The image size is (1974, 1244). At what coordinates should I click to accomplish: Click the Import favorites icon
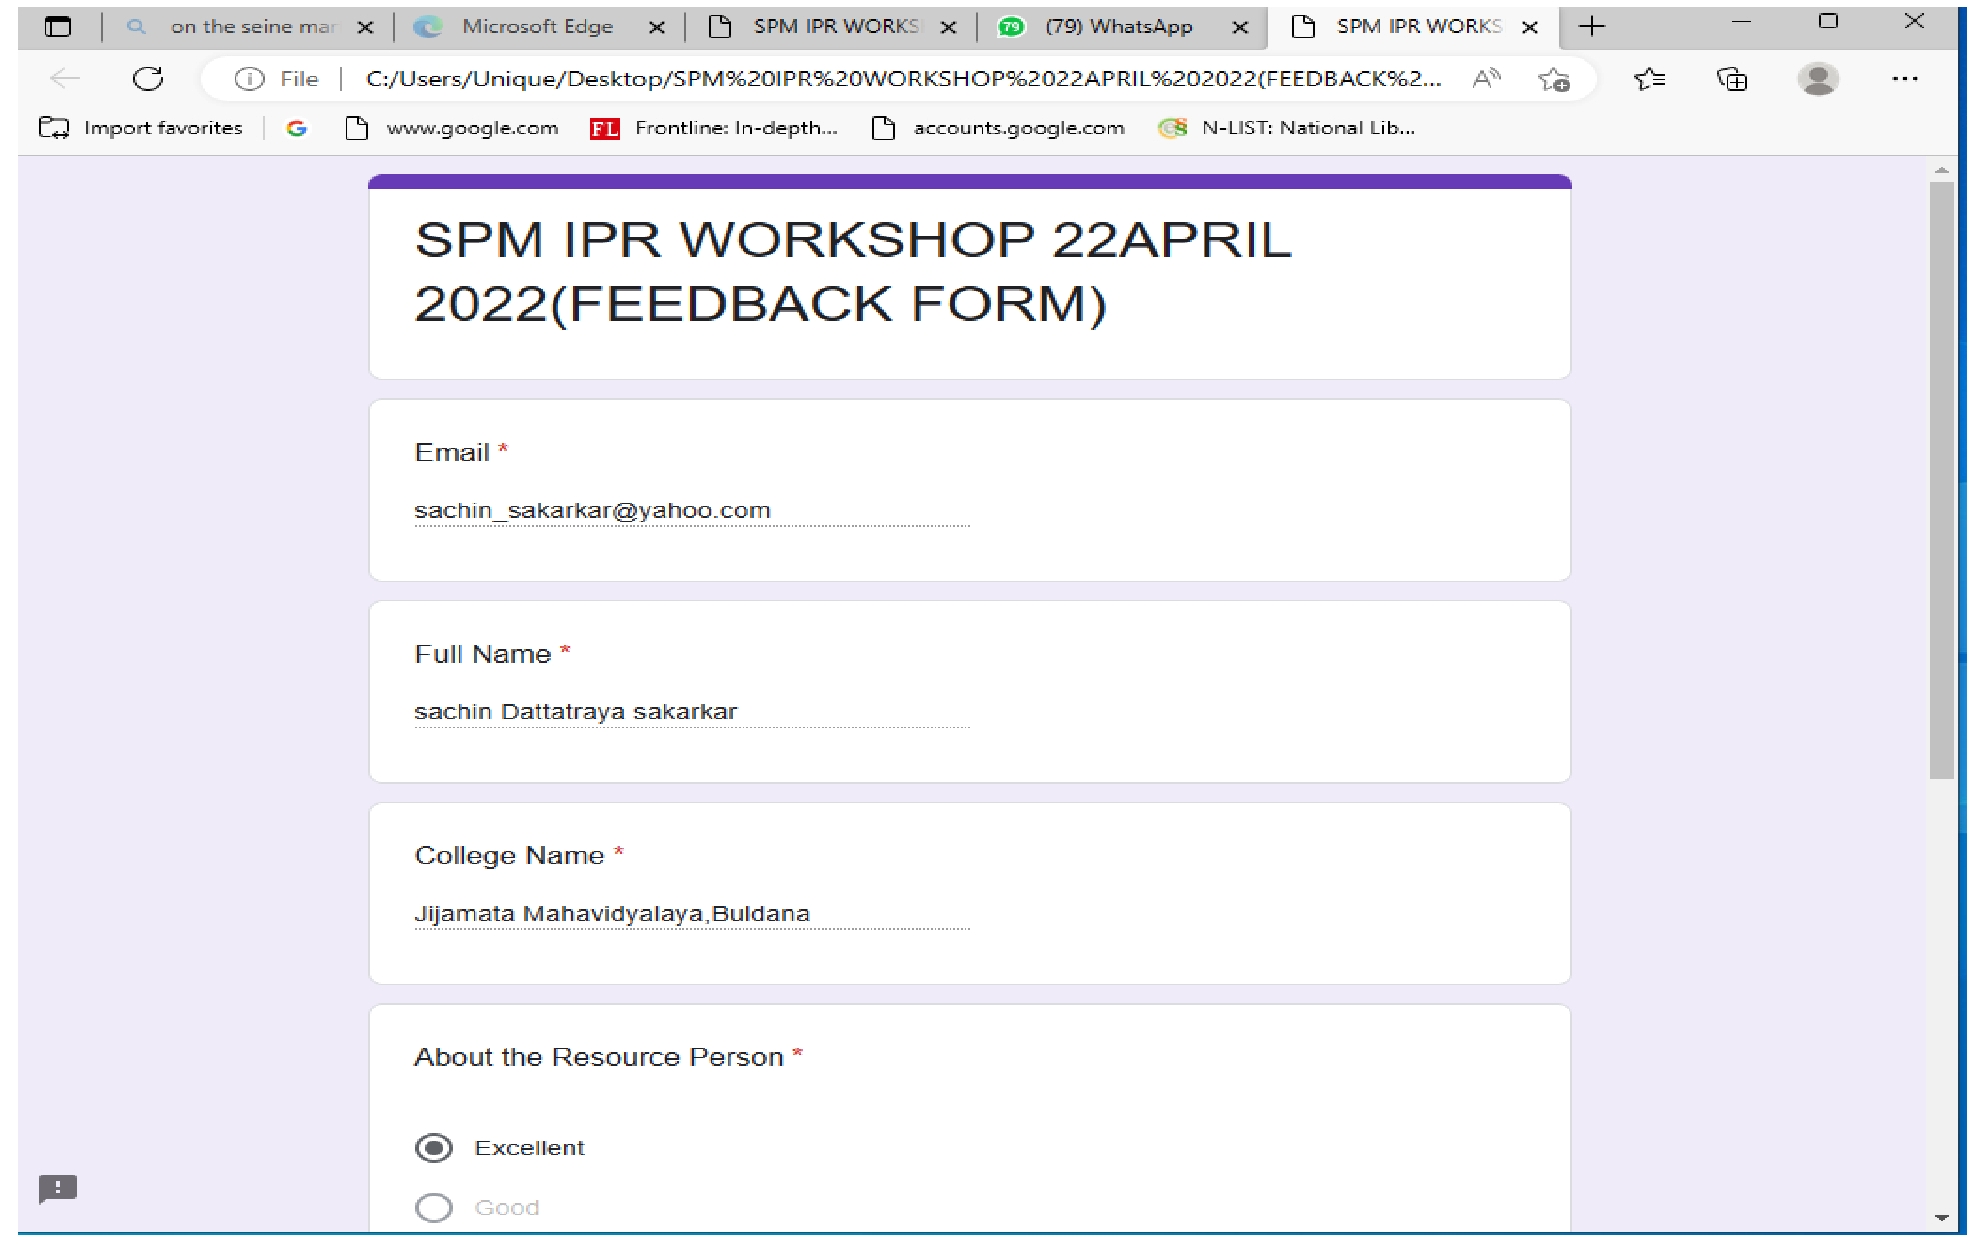pos(54,128)
